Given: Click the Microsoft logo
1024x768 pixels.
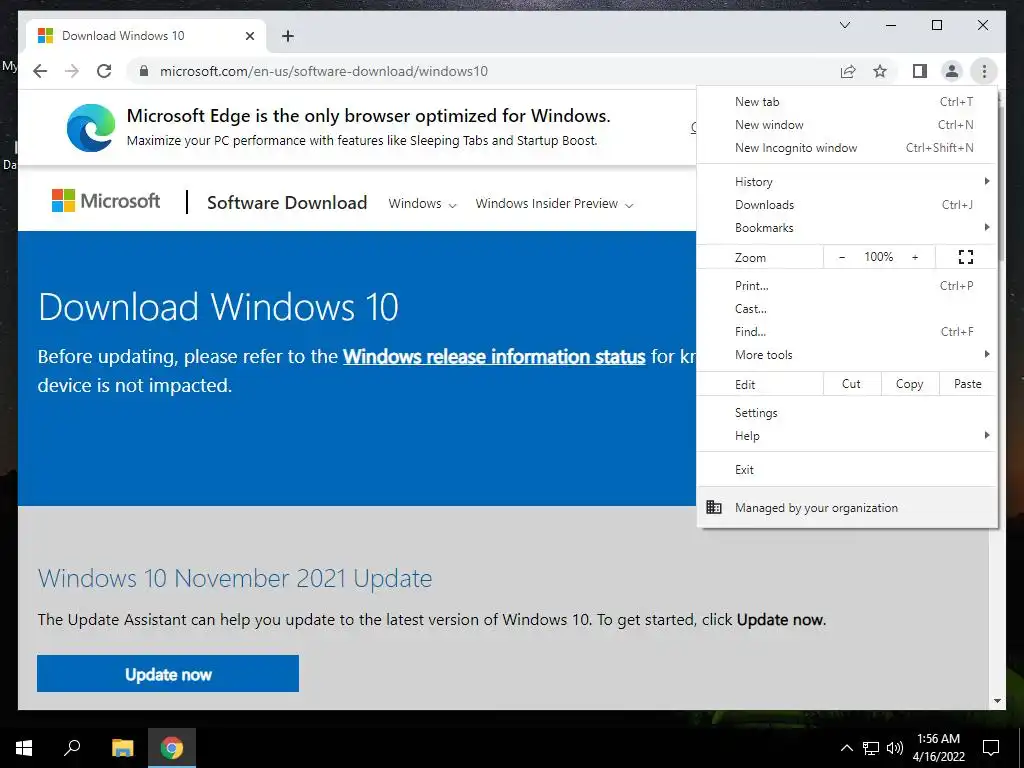Looking at the screenshot, I should tap(106, 201).
